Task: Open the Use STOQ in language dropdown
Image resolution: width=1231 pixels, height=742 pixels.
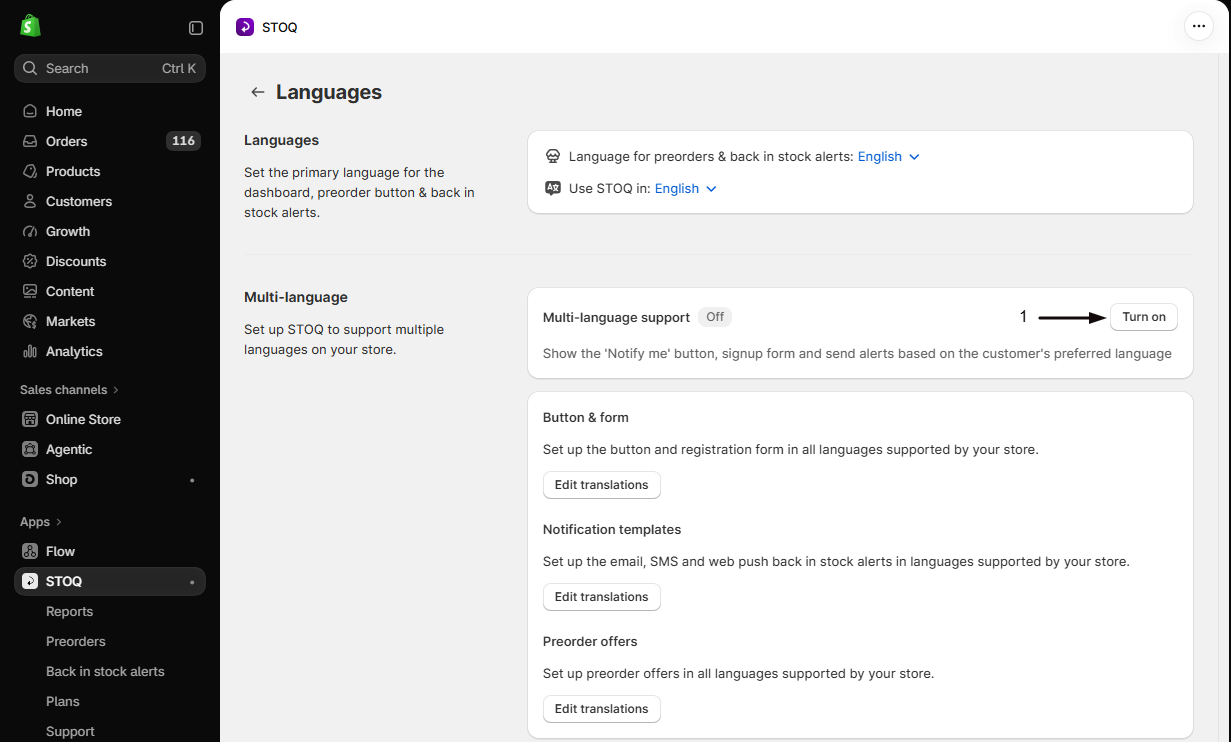Action: point(686,188)
